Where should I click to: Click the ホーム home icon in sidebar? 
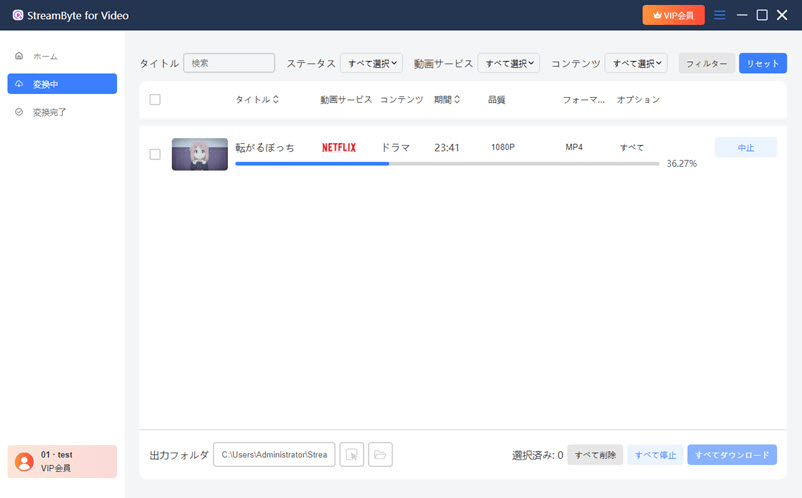(x=19, y=55)
